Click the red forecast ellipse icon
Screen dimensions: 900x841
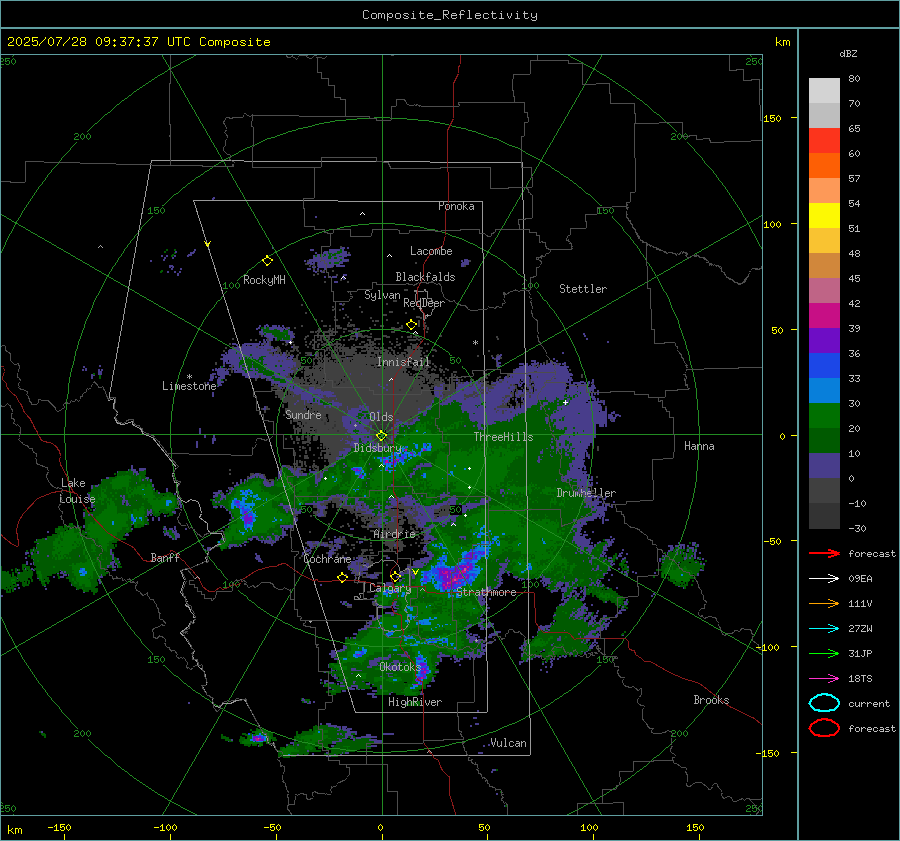coord(824,728)
